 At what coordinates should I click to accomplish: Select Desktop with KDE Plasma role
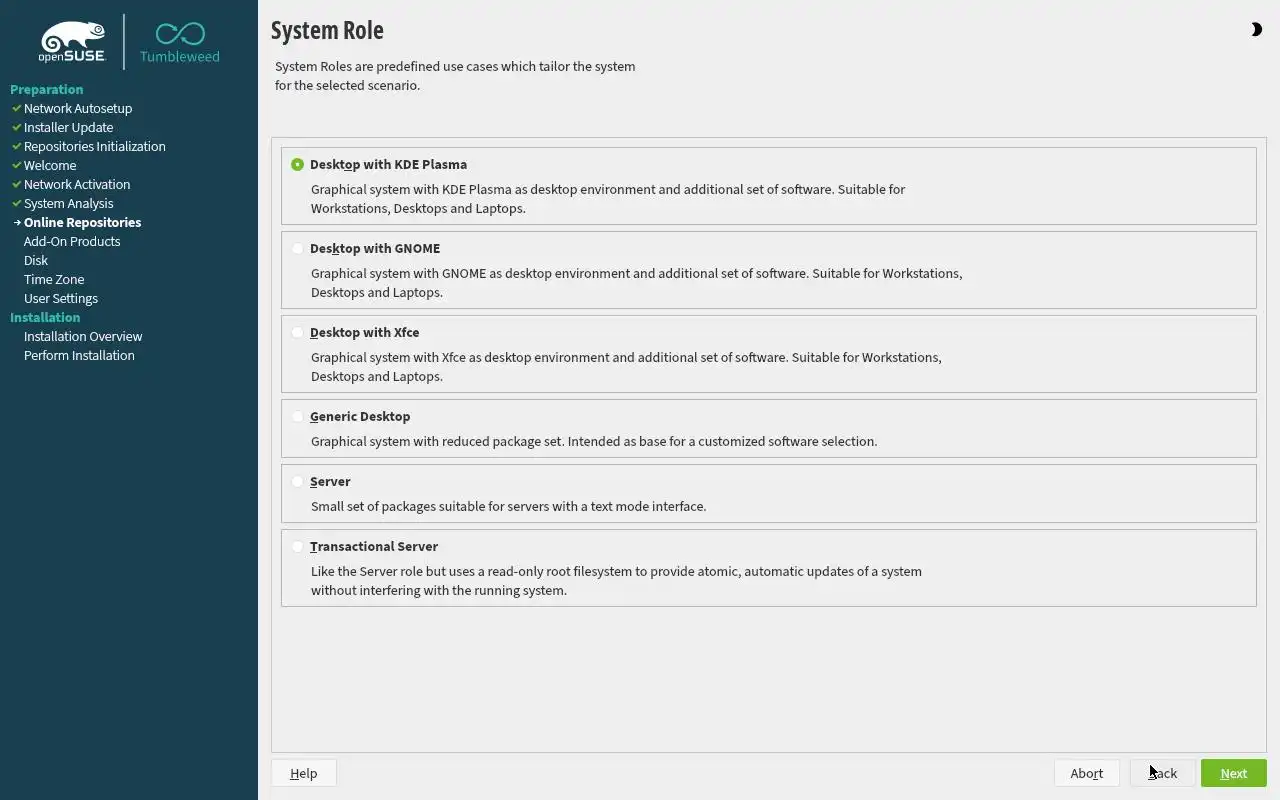pos(298,165)
